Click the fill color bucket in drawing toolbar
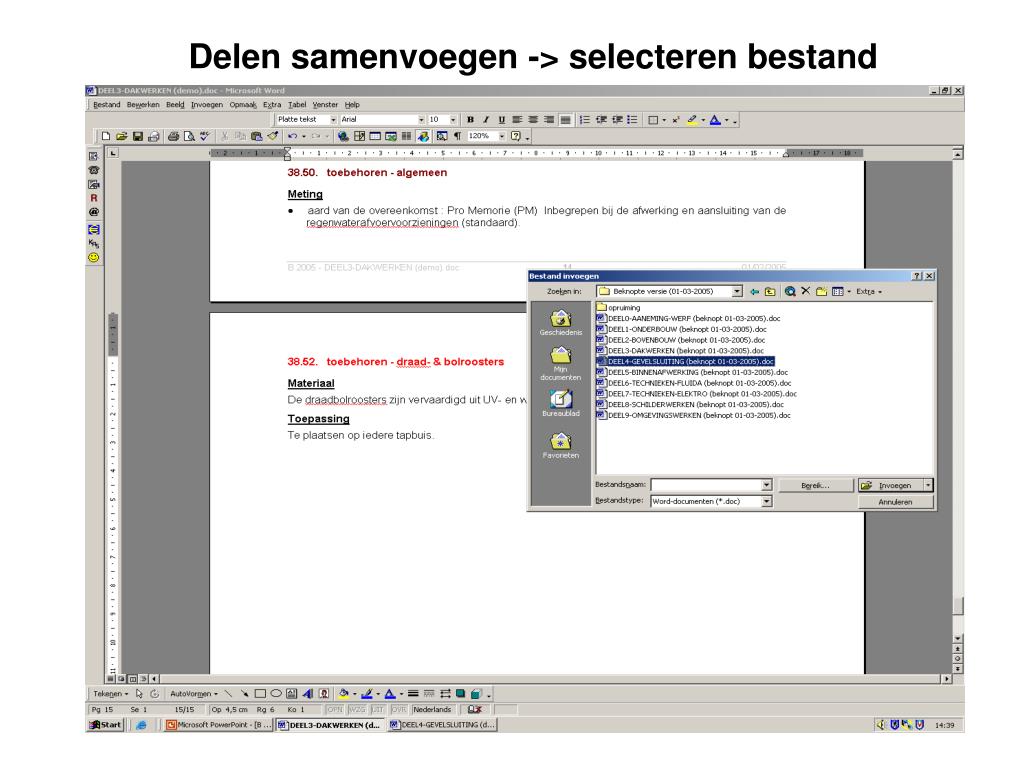 [344, 694]
